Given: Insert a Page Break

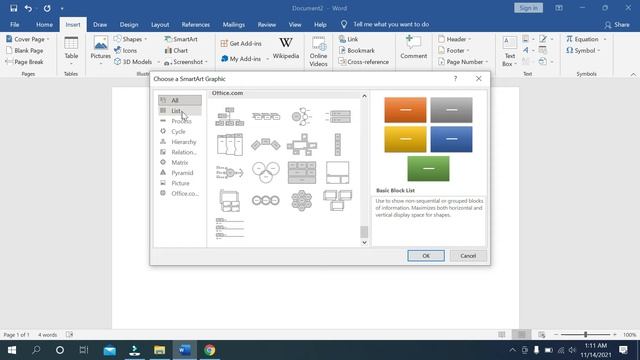Looking at the screenshot, I should point(24,62).
